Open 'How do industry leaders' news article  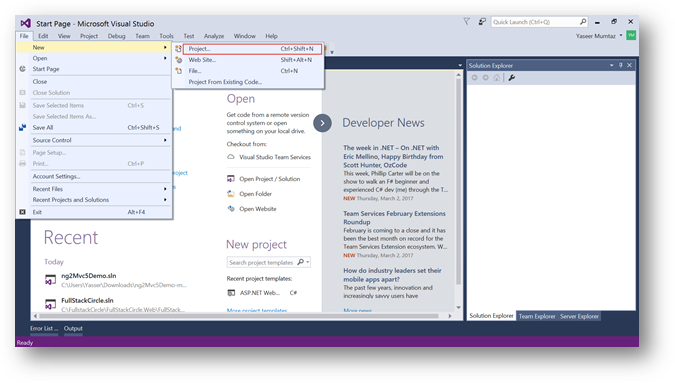point(392,275)
